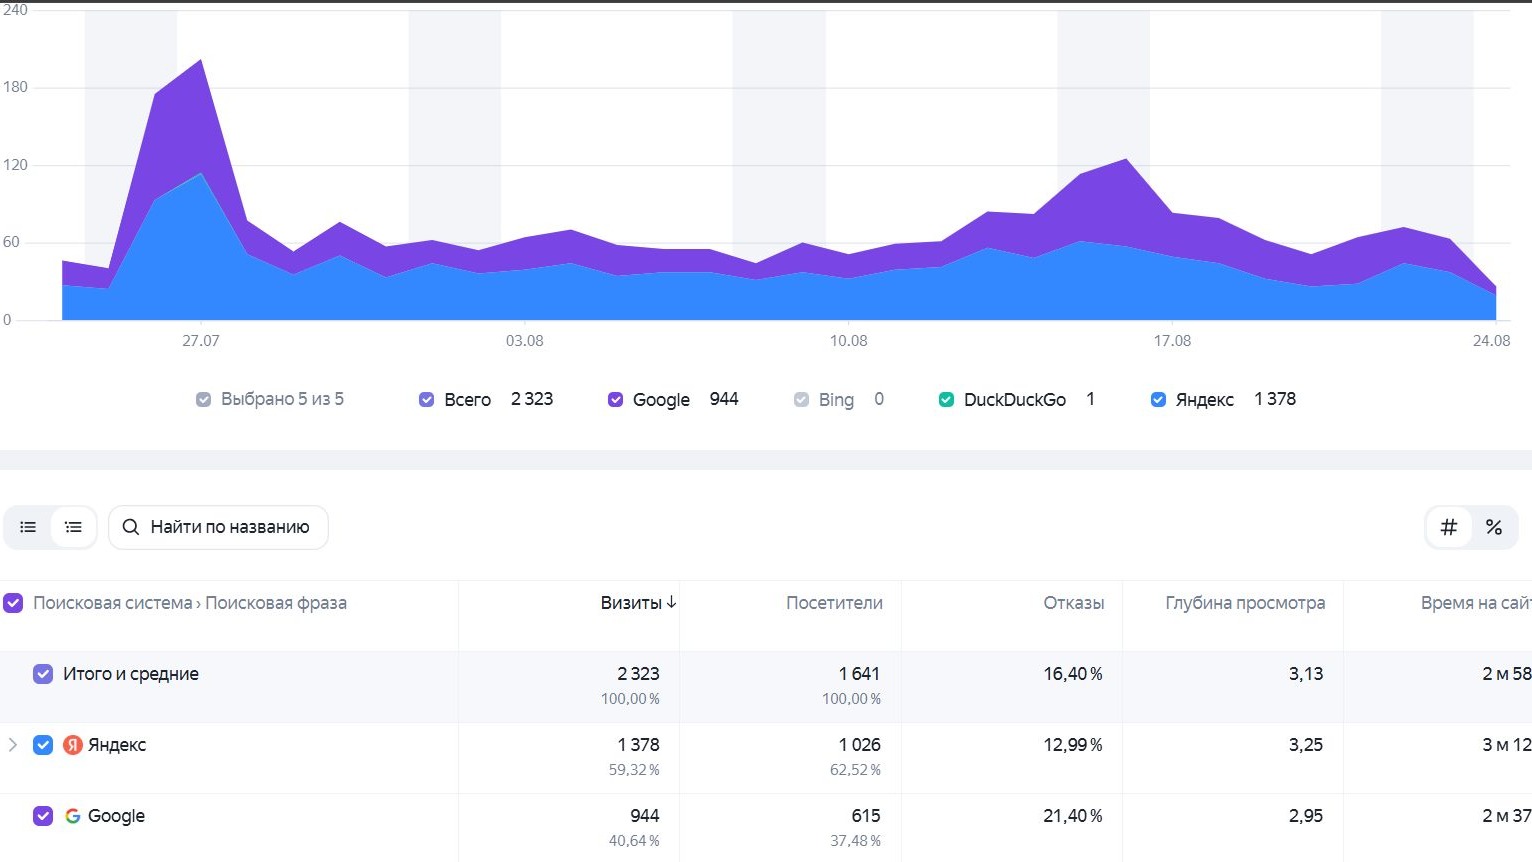Click the Google row name

[x=116, y=816]
